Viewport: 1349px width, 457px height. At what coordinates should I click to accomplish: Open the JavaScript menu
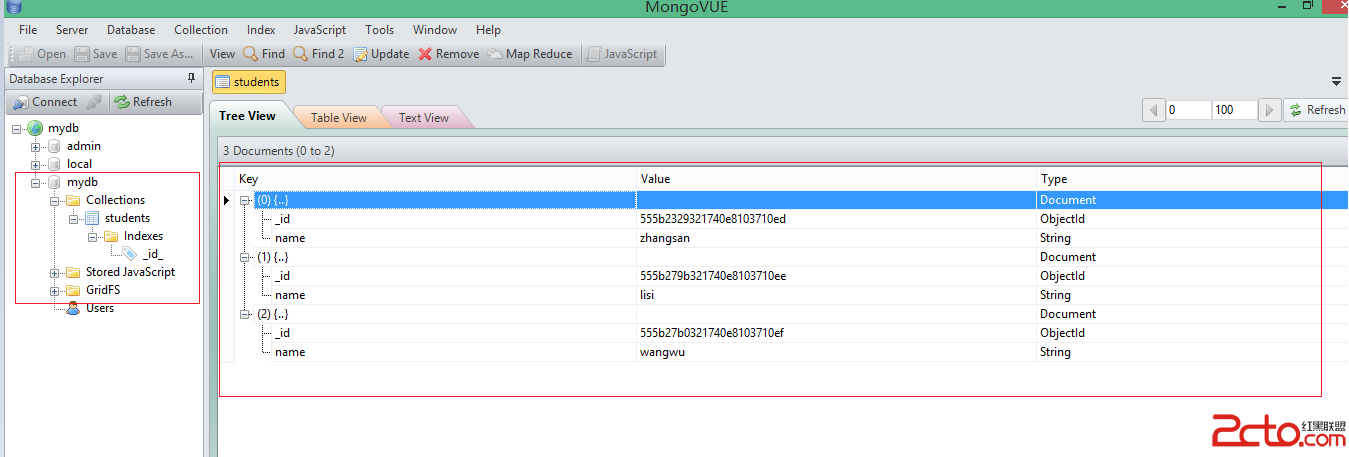320,30
